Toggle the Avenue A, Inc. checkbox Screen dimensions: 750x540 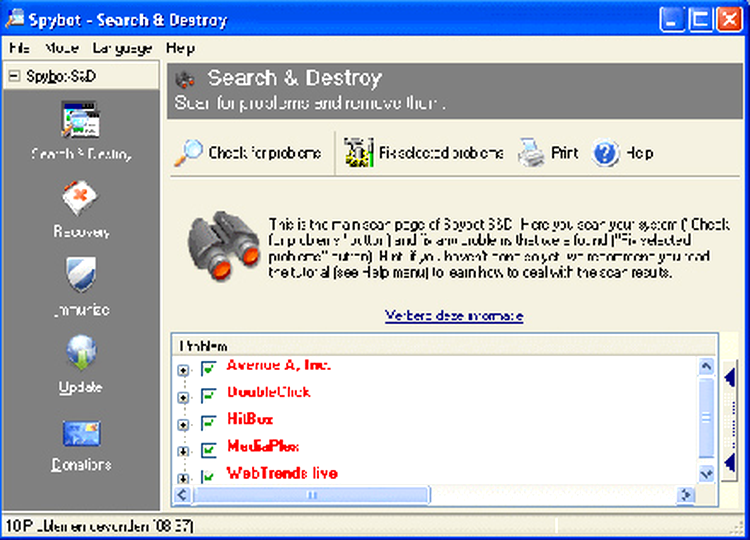coord(209,369)
